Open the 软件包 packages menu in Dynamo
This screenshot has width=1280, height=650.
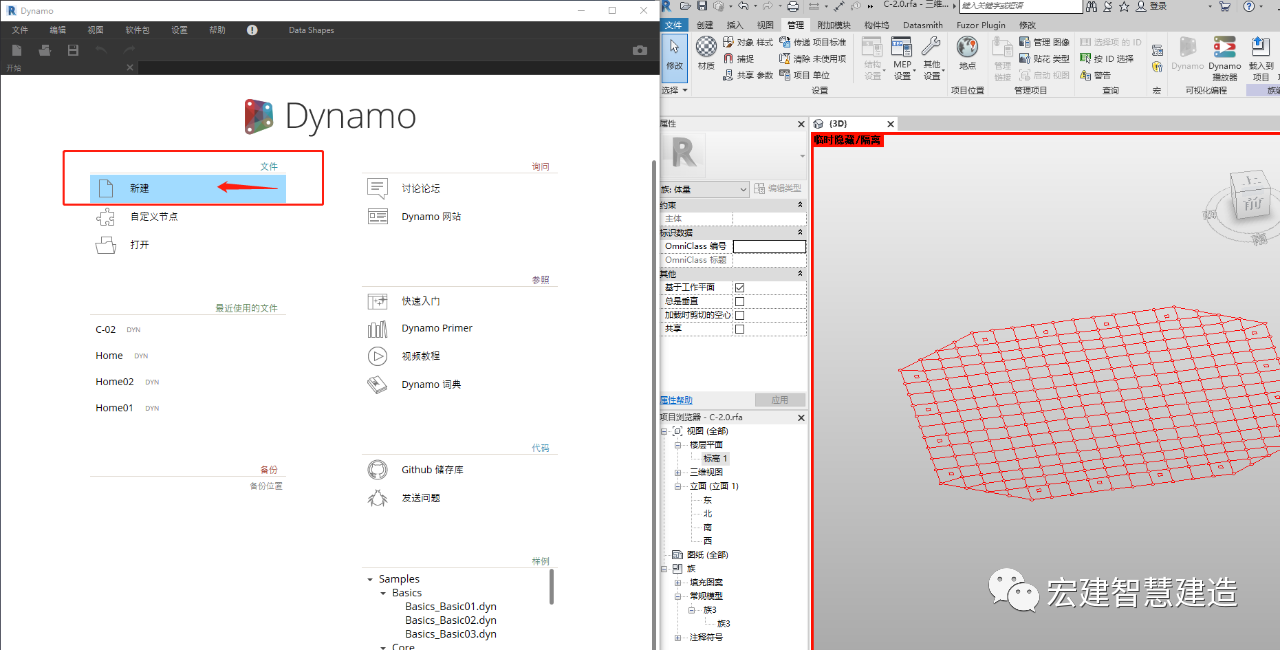coord(137,30)
